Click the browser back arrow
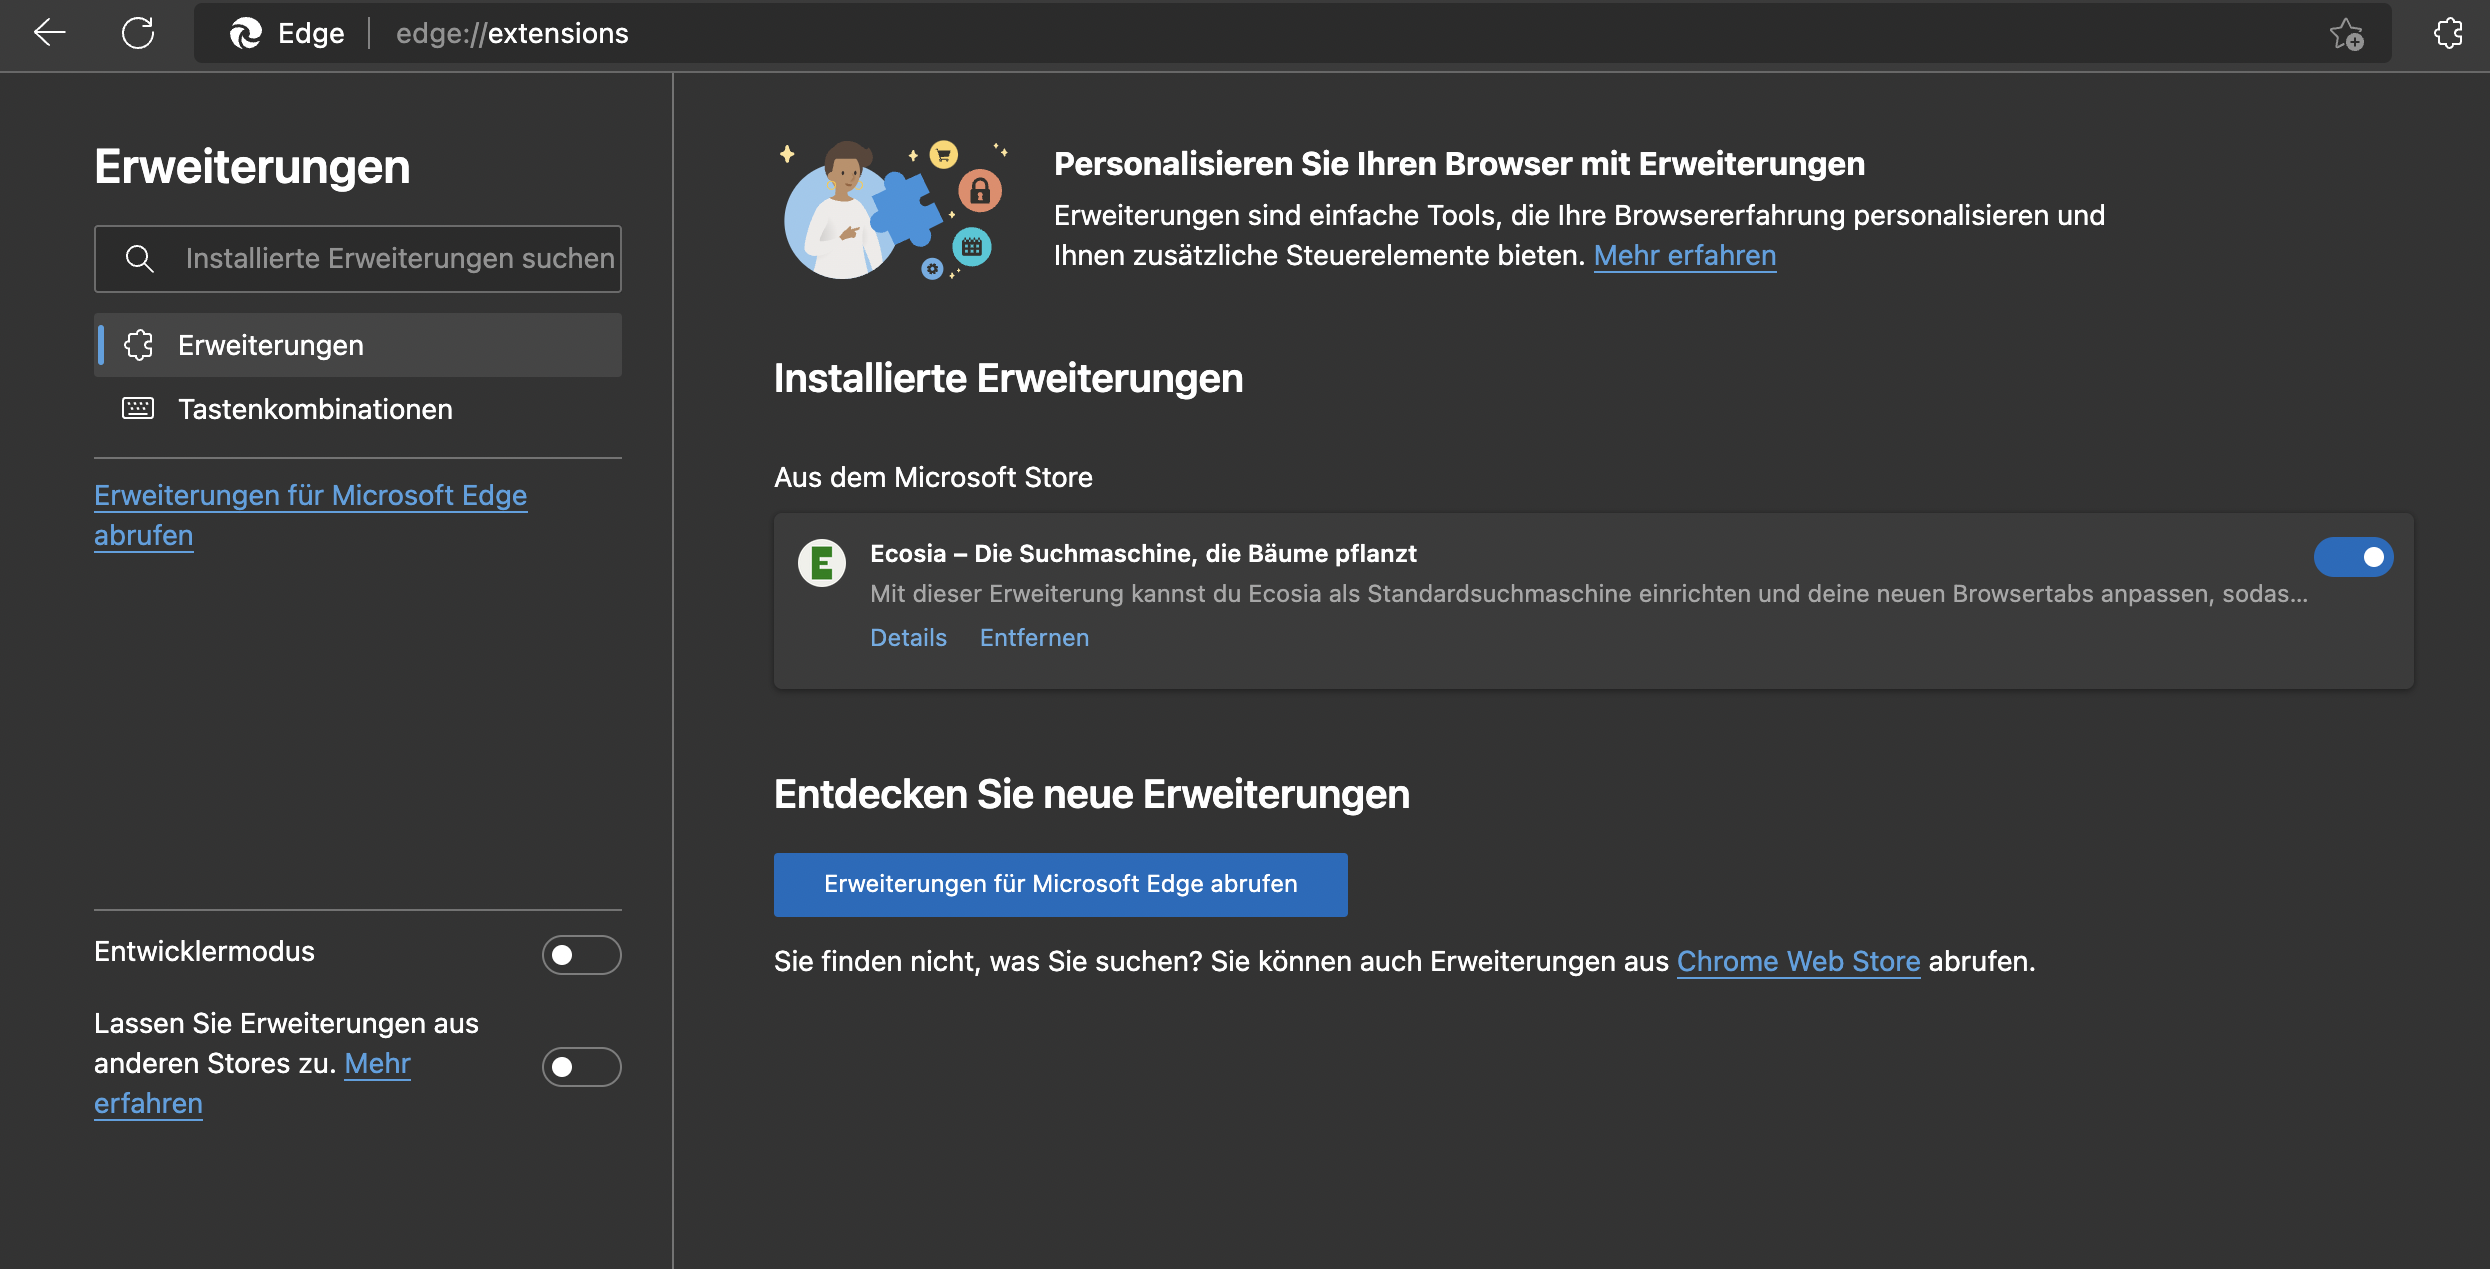Screen dimensions: 2490x1269 [x=49, y=33]
